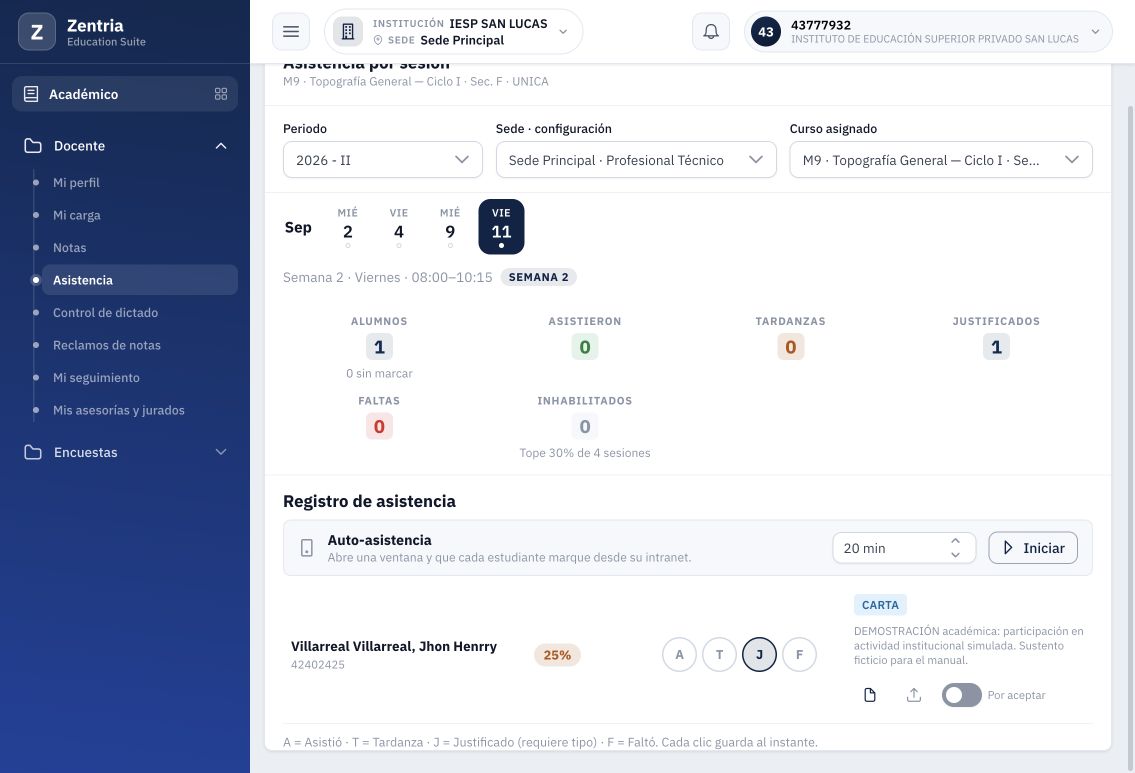Click the Iniciar auto-asistencia button

pyautogui.click(x=1032, y=548)
